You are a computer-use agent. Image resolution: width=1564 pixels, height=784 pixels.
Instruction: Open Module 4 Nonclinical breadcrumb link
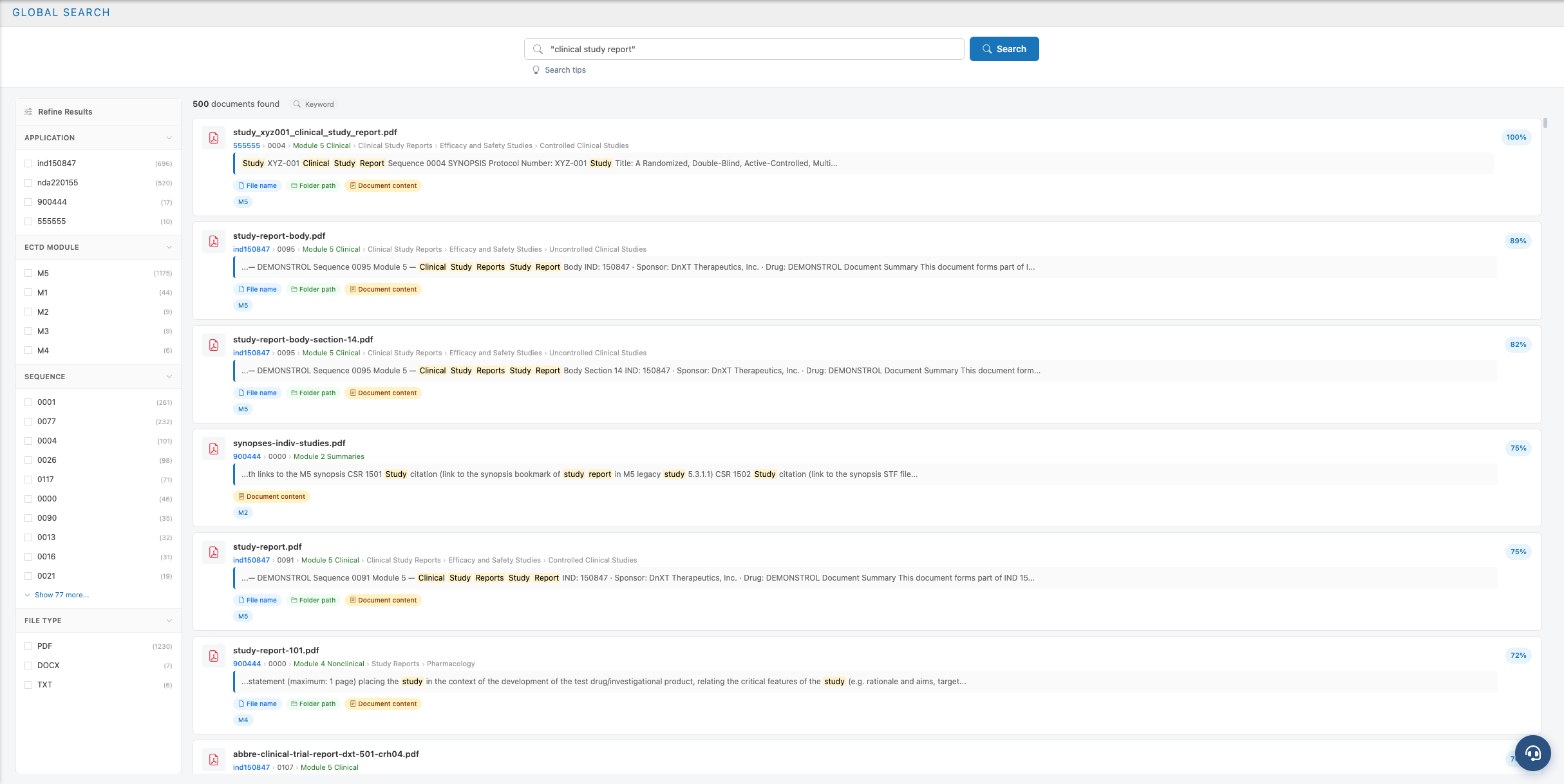click(328, 664)
